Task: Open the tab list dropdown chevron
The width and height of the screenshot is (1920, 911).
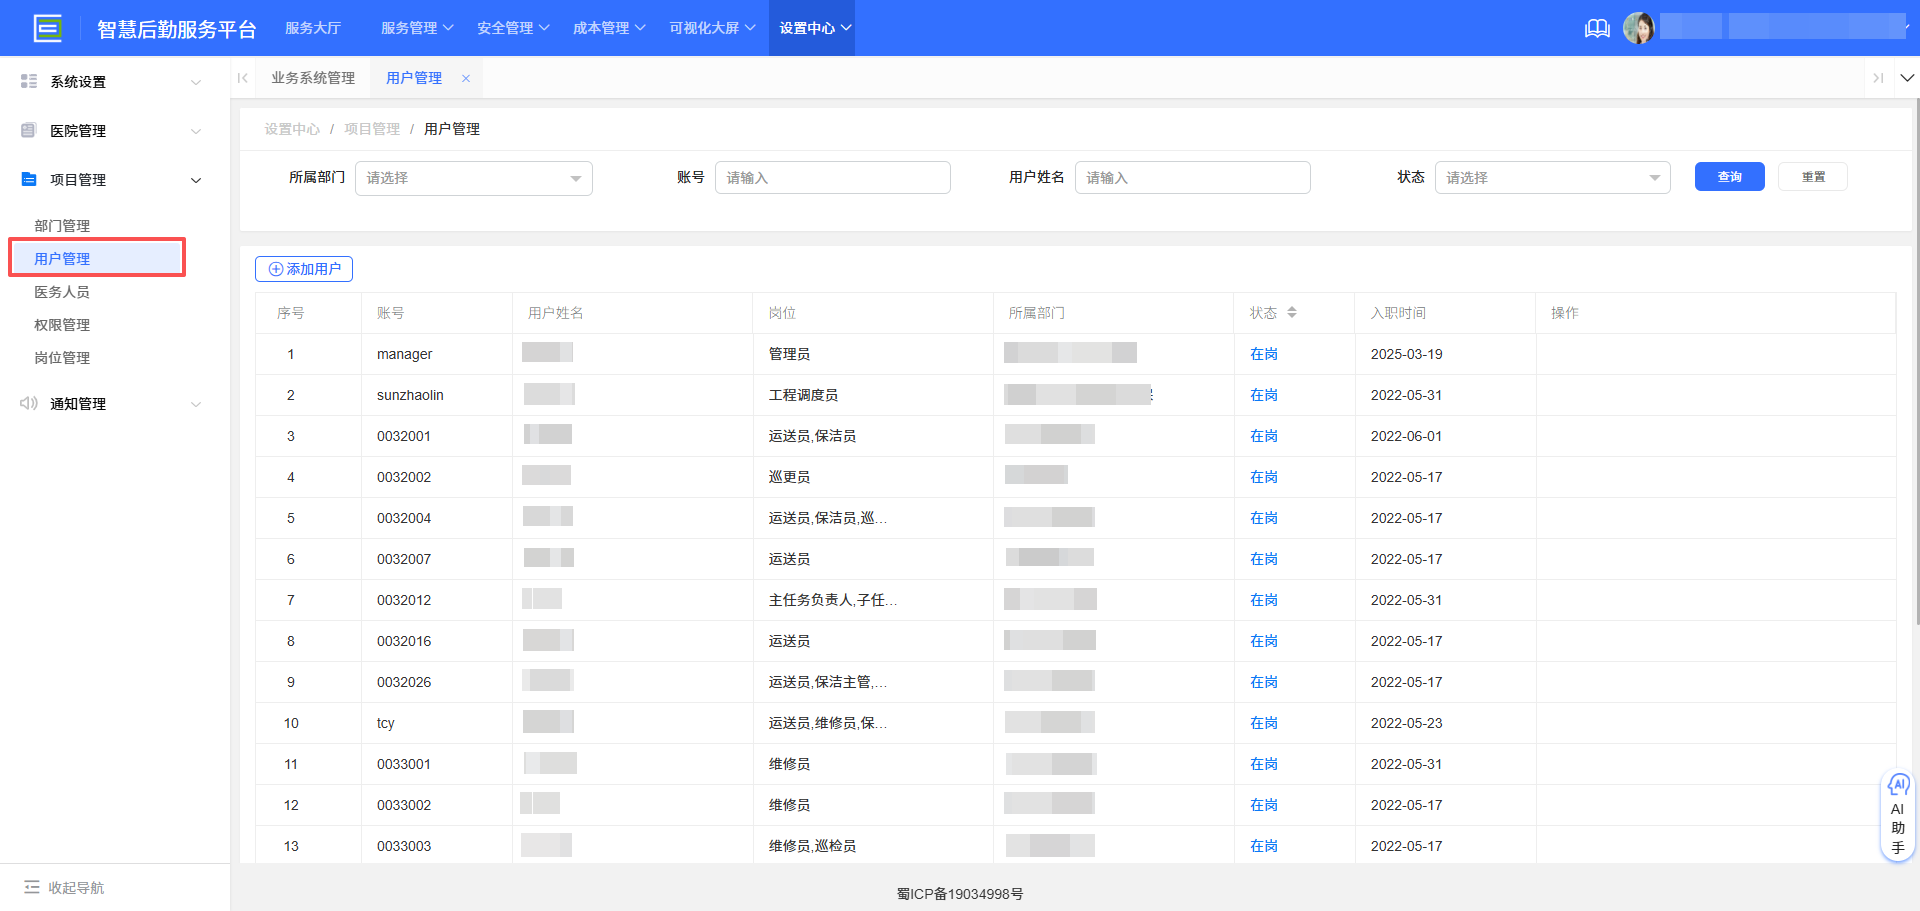Action: (x=1907, y=78)
